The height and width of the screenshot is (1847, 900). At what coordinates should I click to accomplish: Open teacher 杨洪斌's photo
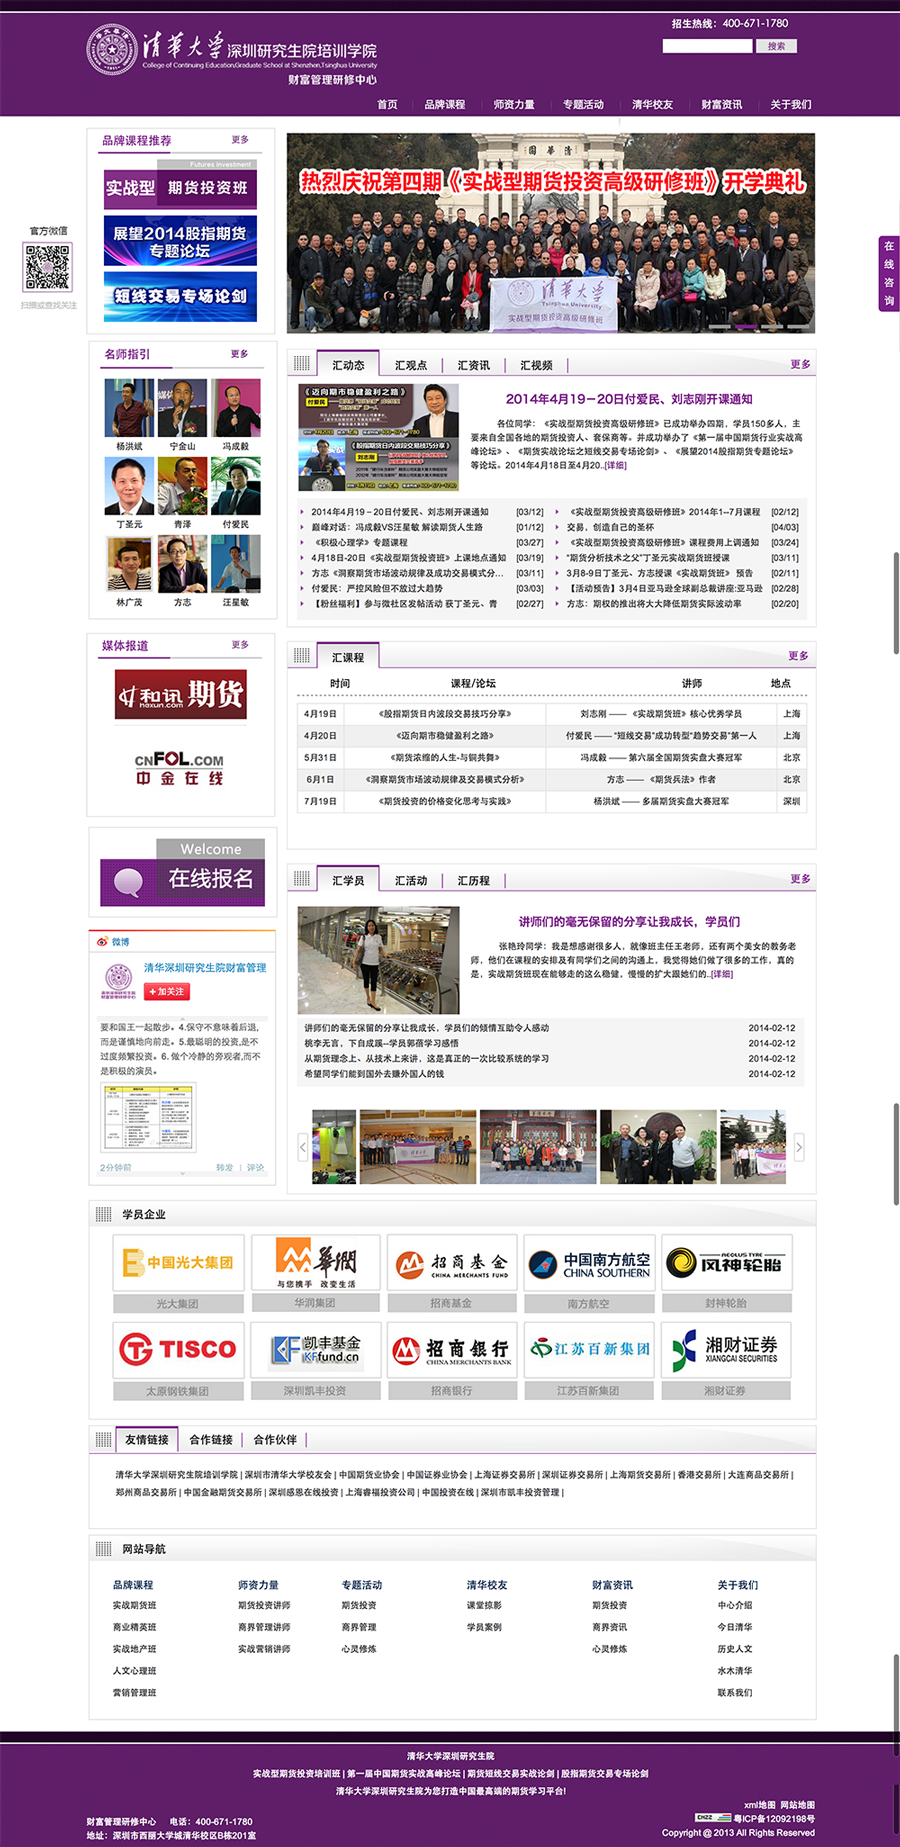tap(129, 408)
